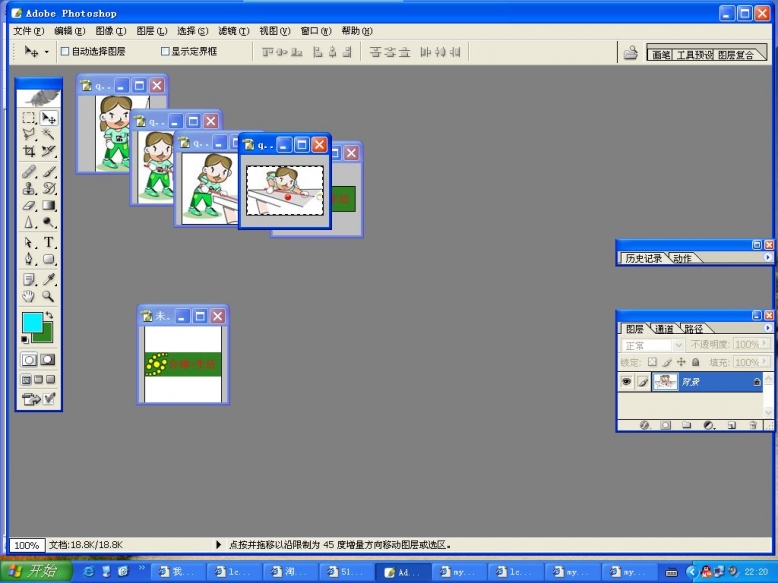
Task: Select the Pen tool
Action: (x=29, y=259)
